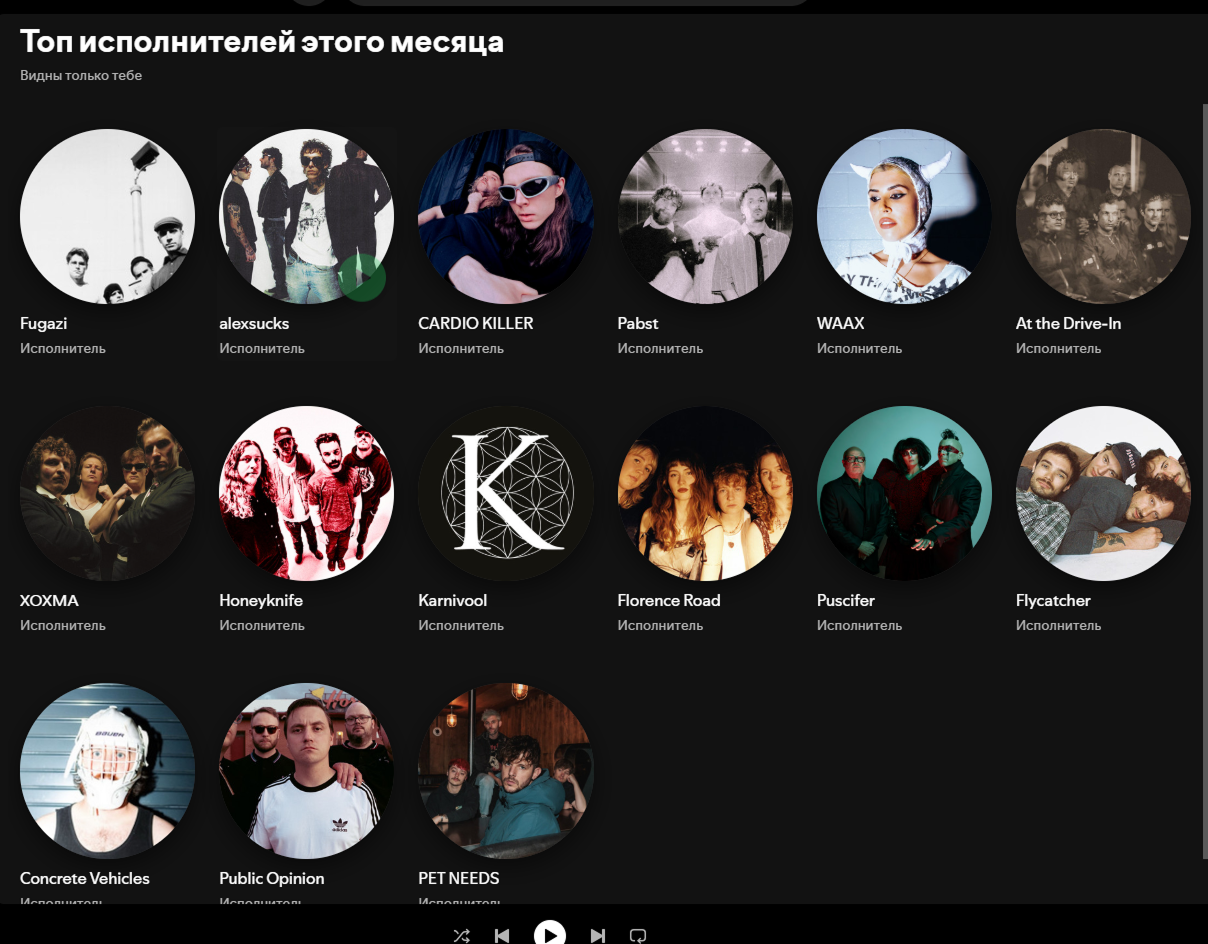The image size is (1208, 944).
Task: Open the CARDIO KILLER artist photo
Action: [505, 216]
